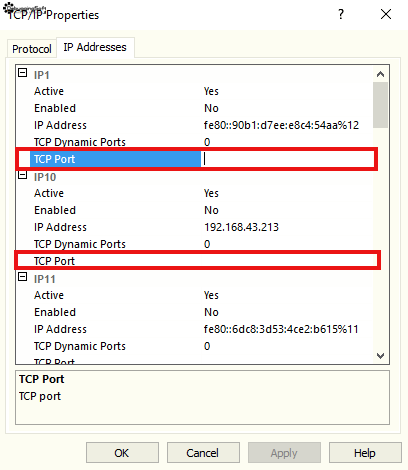
Task: Select IP10 Enabled value No
Action: tap(211, 210)
